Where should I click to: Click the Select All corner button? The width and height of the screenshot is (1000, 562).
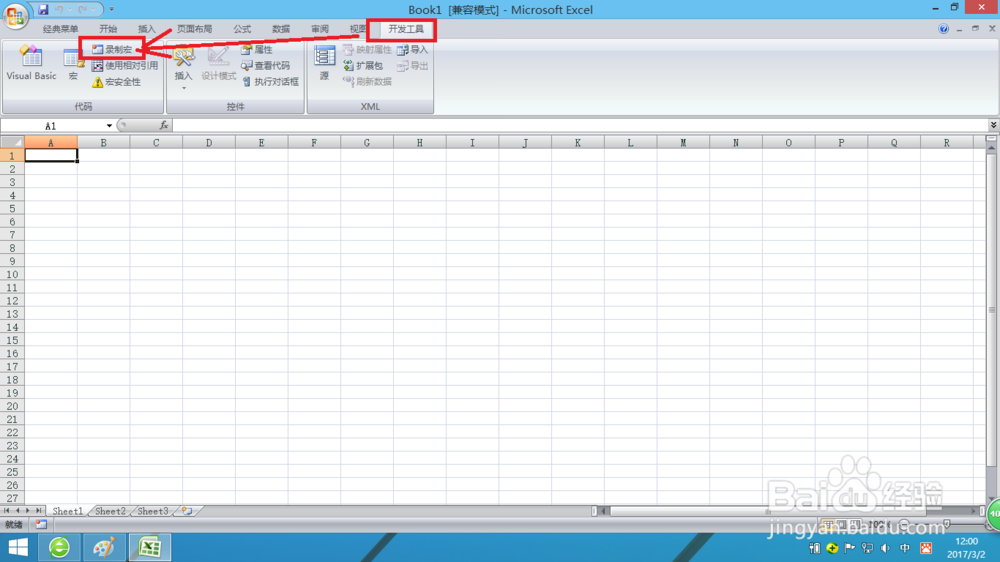pos(12,142)
